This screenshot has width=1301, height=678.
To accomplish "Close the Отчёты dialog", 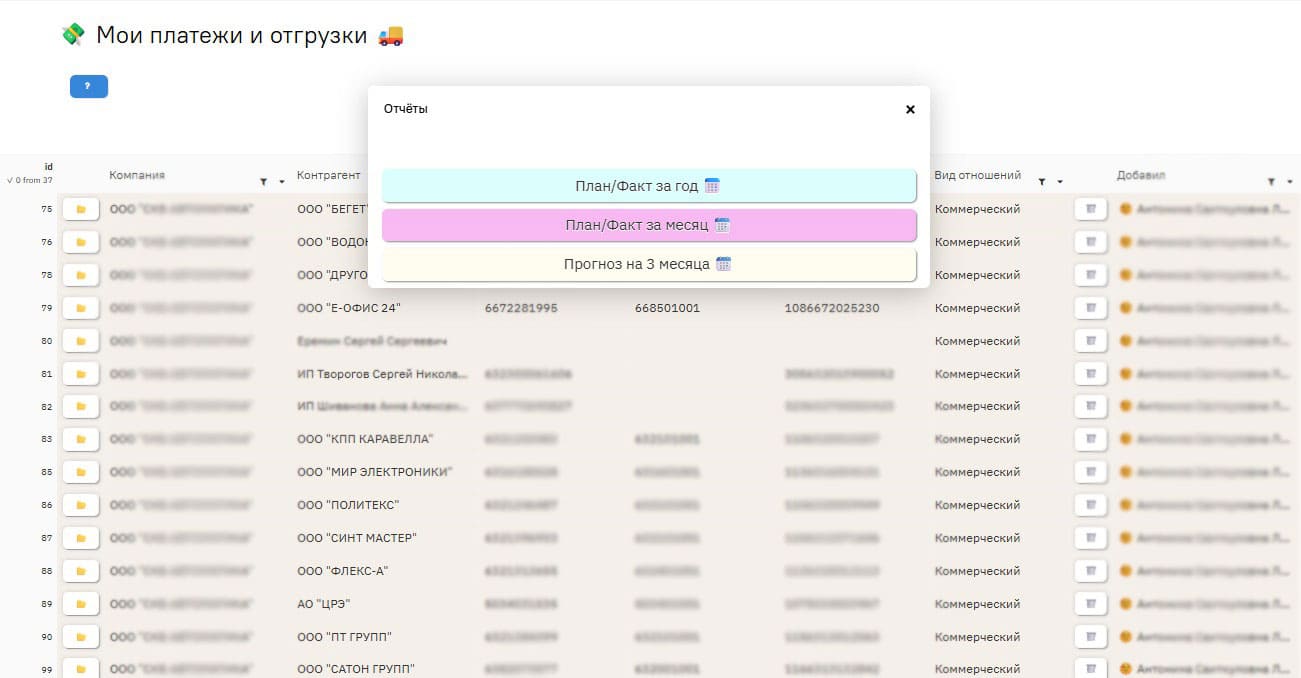I will 910,109.
